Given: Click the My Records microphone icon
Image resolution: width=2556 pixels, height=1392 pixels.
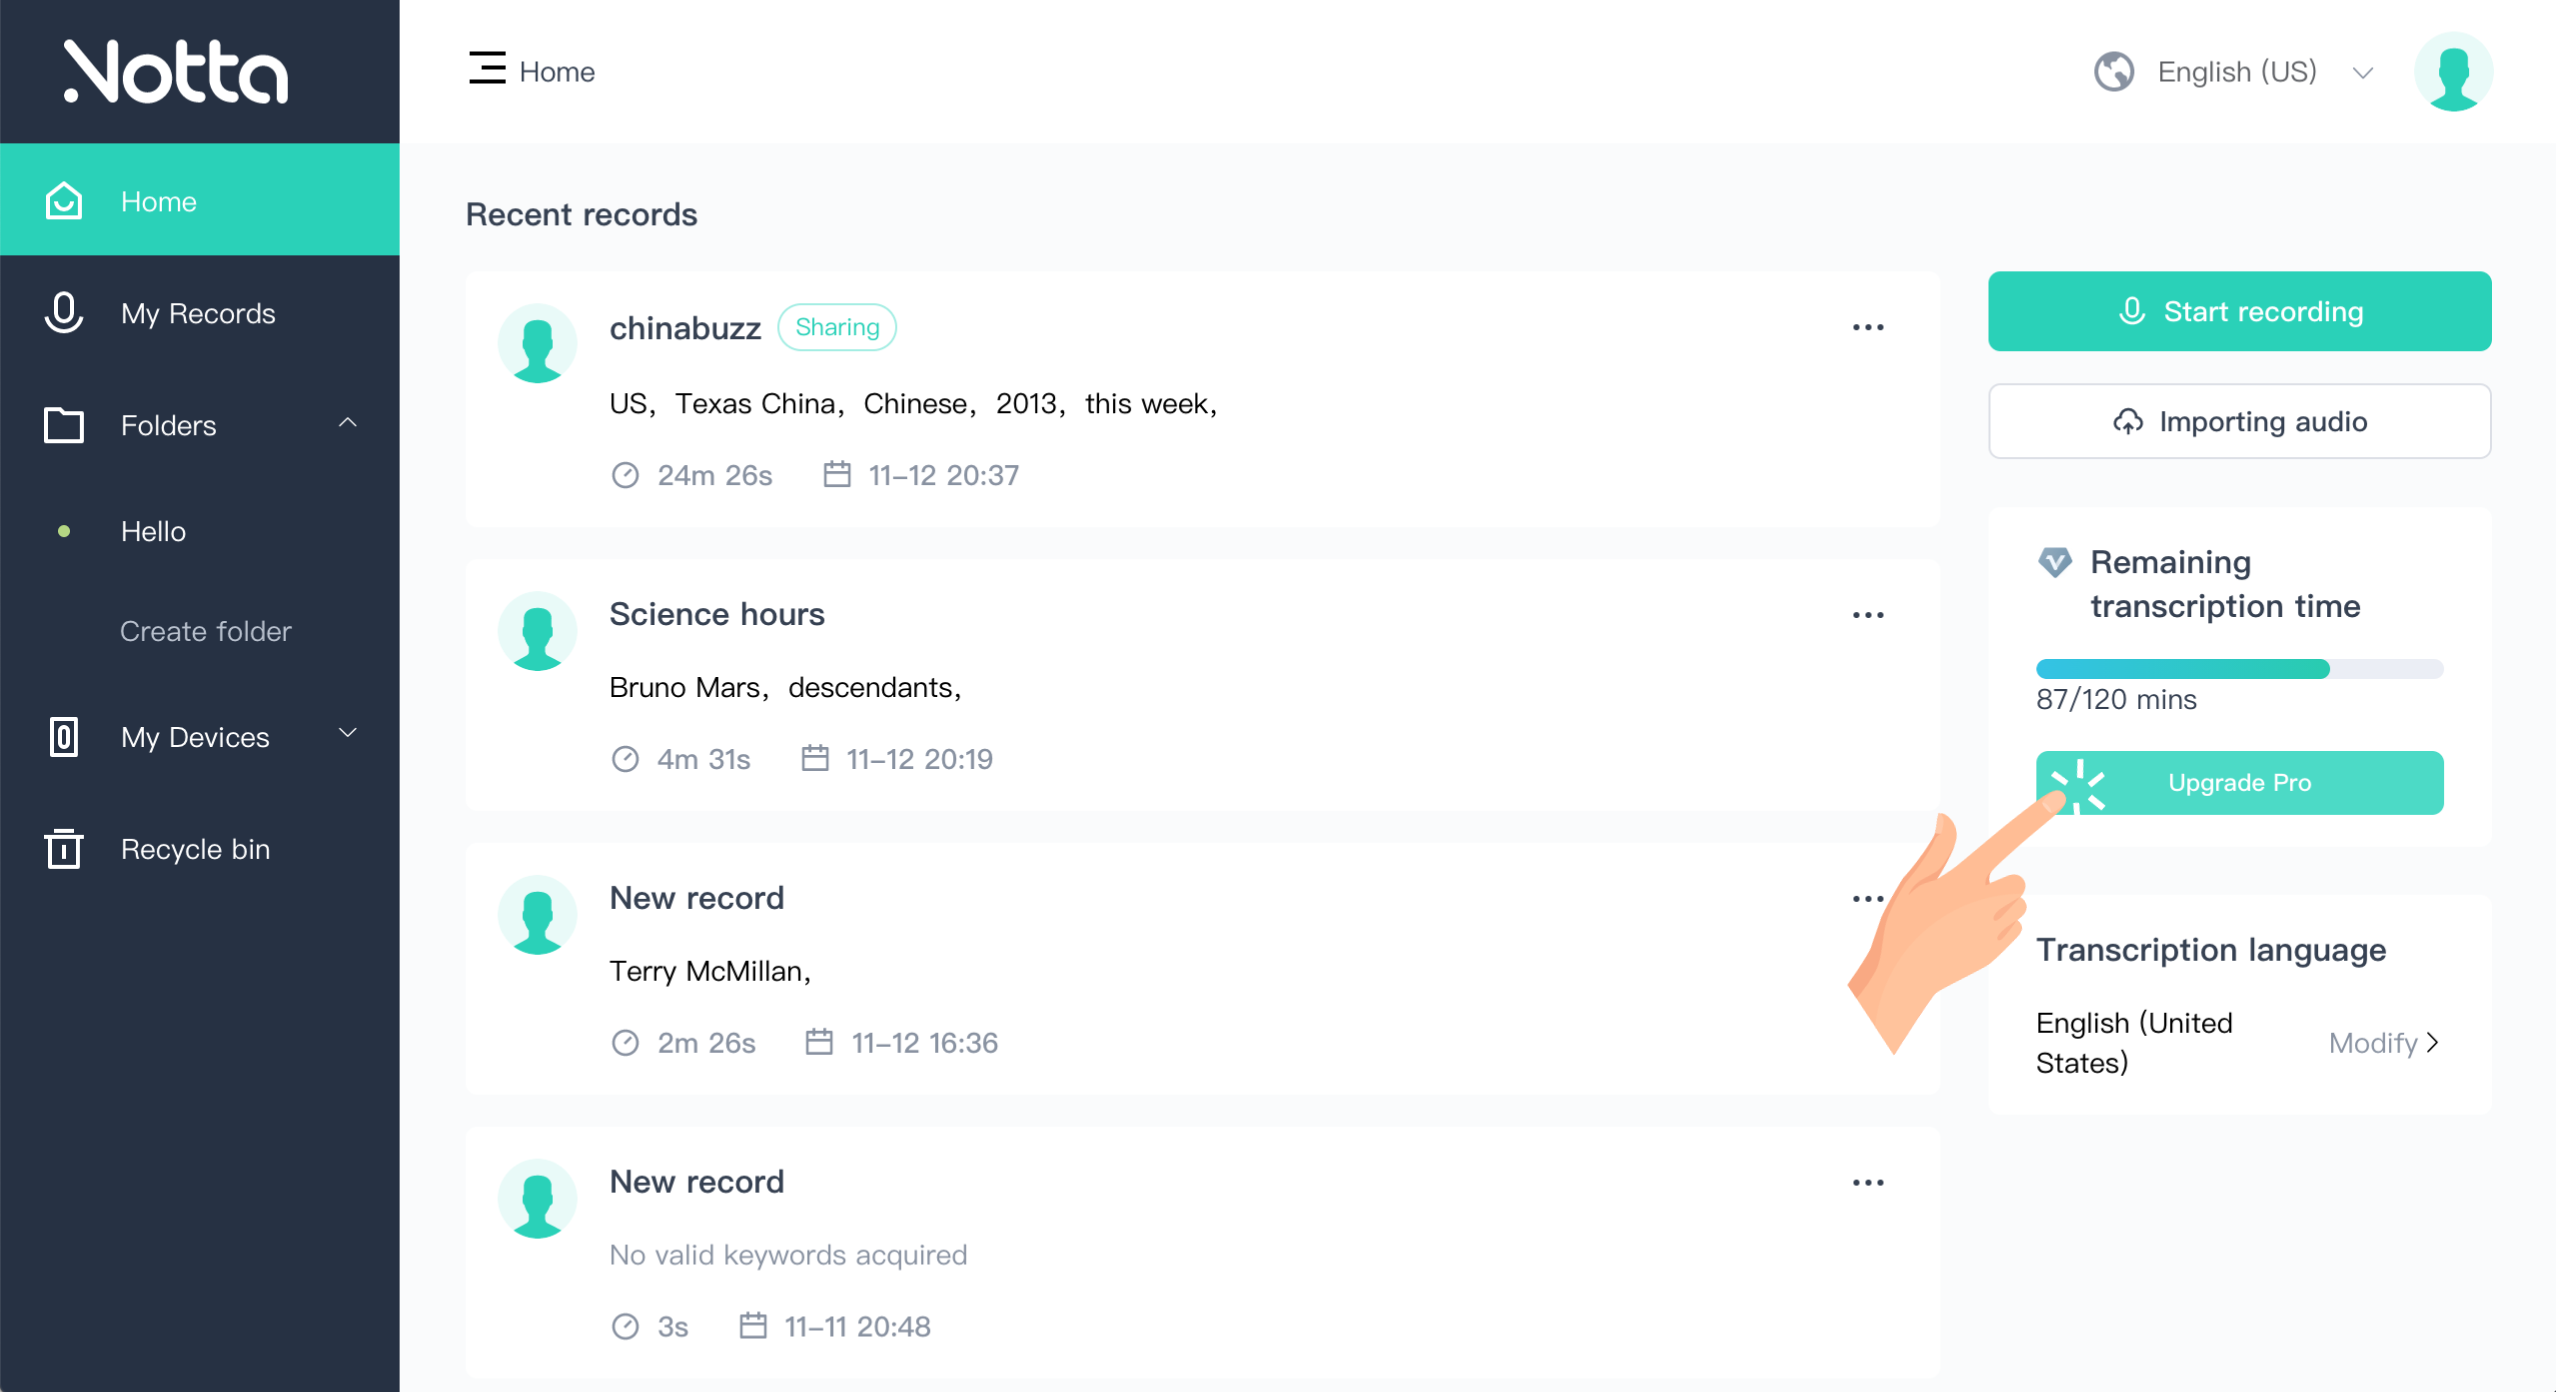Looking at the screenshot, I should (x=63, y=313).
